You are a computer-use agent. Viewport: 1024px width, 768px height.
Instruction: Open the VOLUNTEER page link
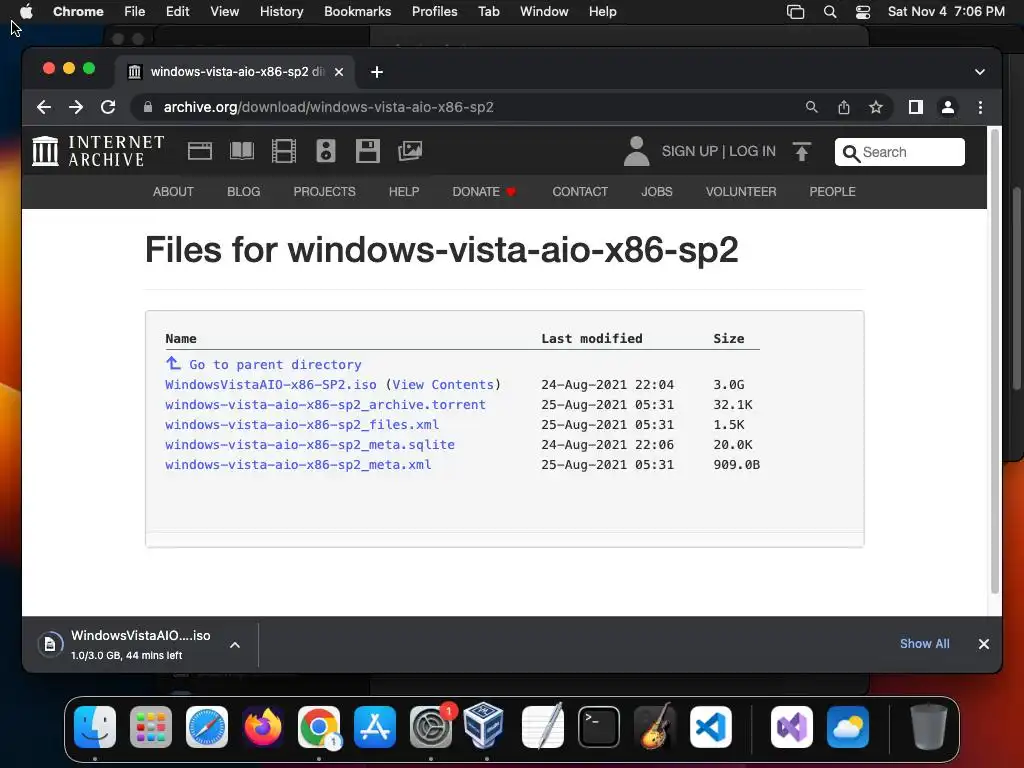pyautogui.click(x=741, y=191)
